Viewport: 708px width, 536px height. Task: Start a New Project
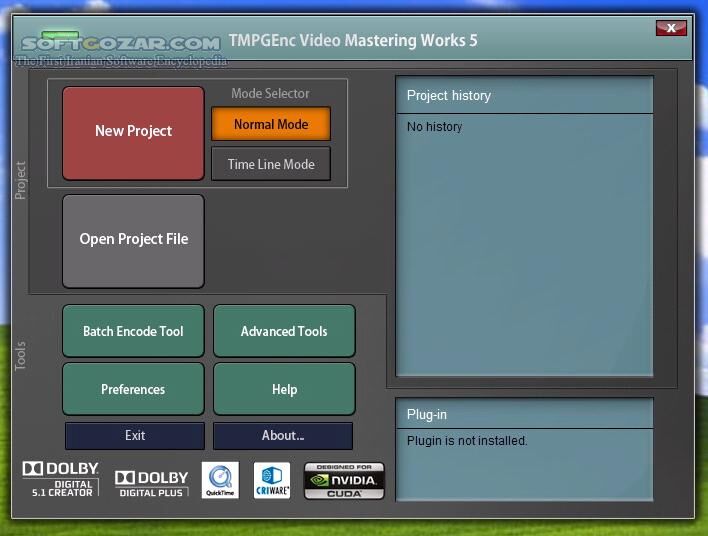(x=133, y=133)
